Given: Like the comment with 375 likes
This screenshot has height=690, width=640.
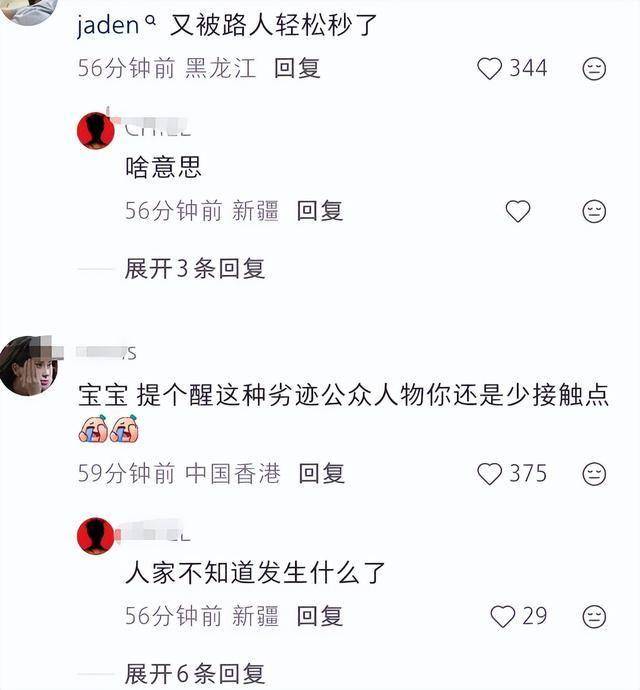Looking at the screenshot, I should click(x=489, y=474).
